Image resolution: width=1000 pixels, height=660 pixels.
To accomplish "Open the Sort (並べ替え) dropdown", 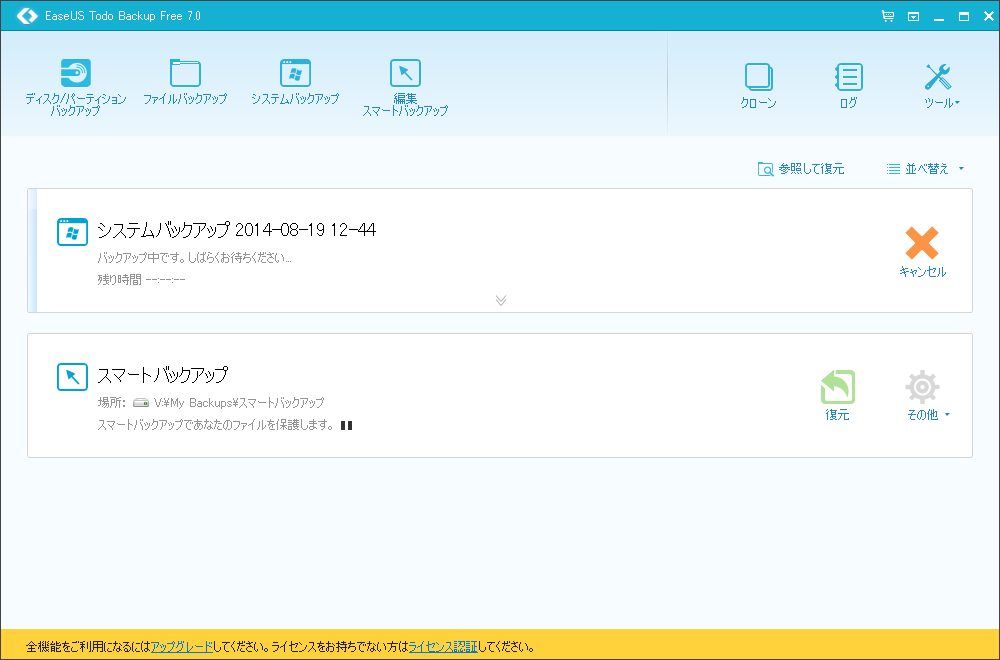I will [x=920, y=168].
